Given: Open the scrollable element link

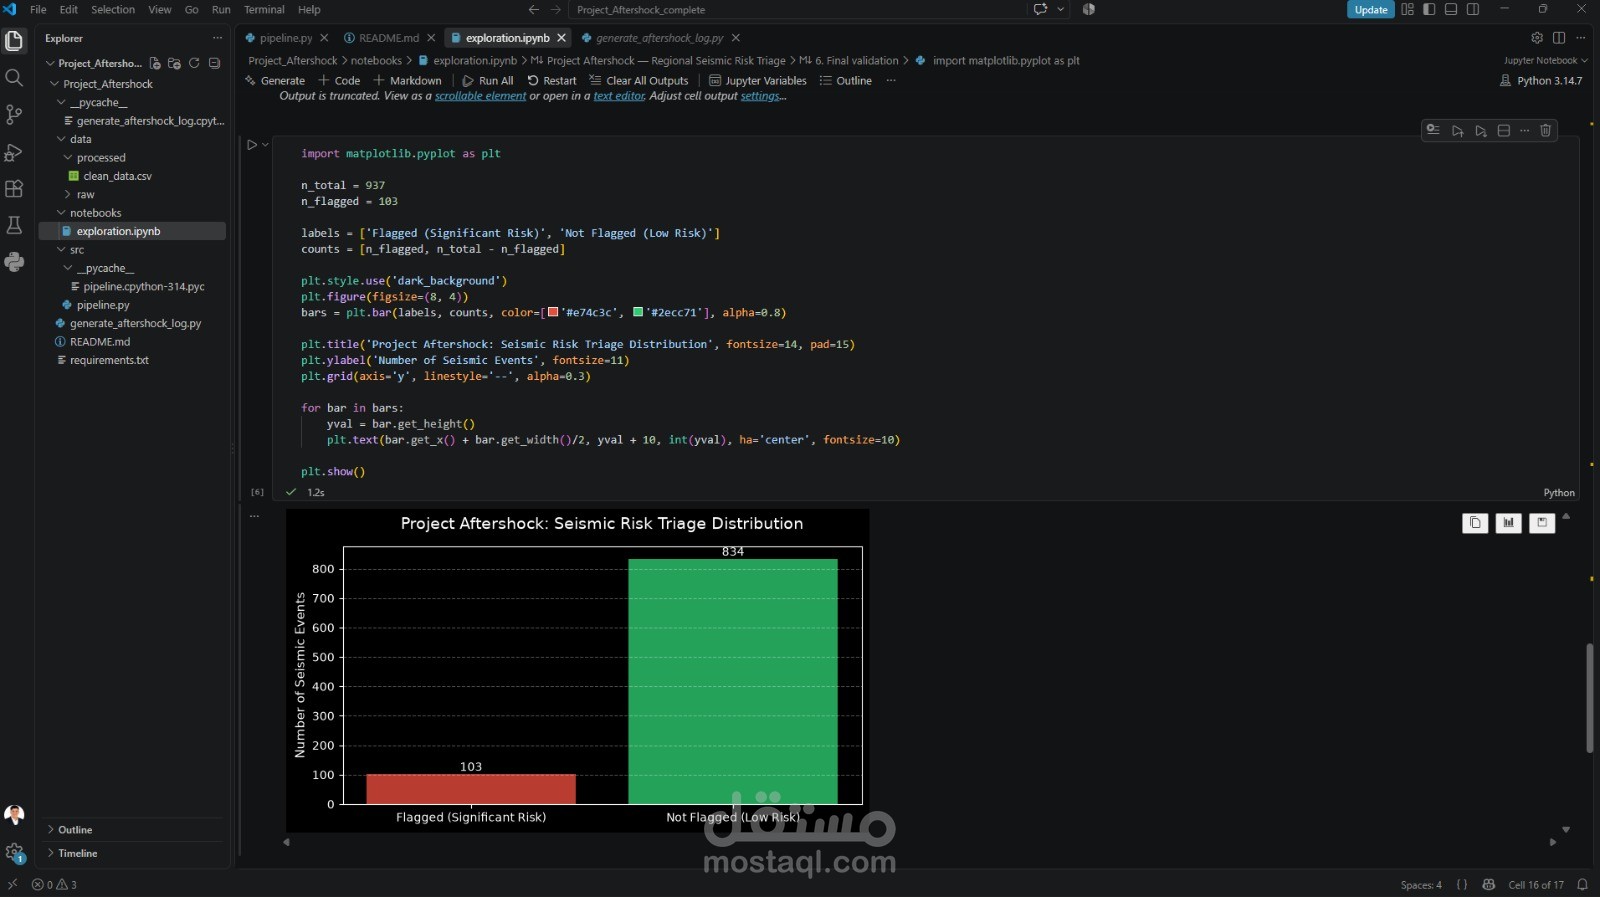Looking at the screenshot, I should (x=480, y=96).
